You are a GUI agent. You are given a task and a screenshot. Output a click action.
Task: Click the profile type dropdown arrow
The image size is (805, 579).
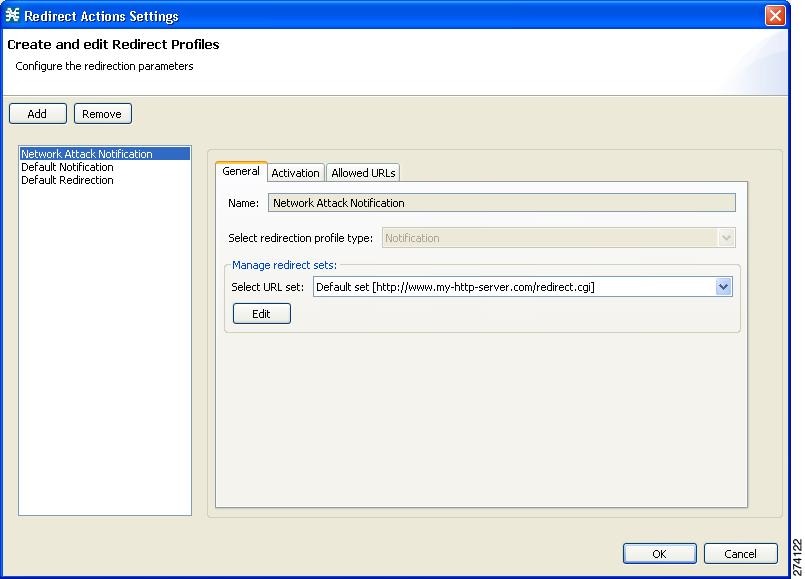click(x=726, y=238)
